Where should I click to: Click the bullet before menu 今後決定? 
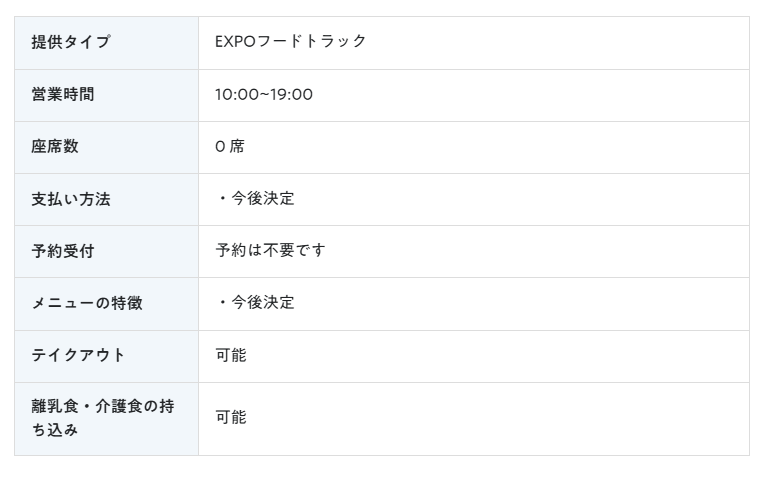(x=222, y=302)
